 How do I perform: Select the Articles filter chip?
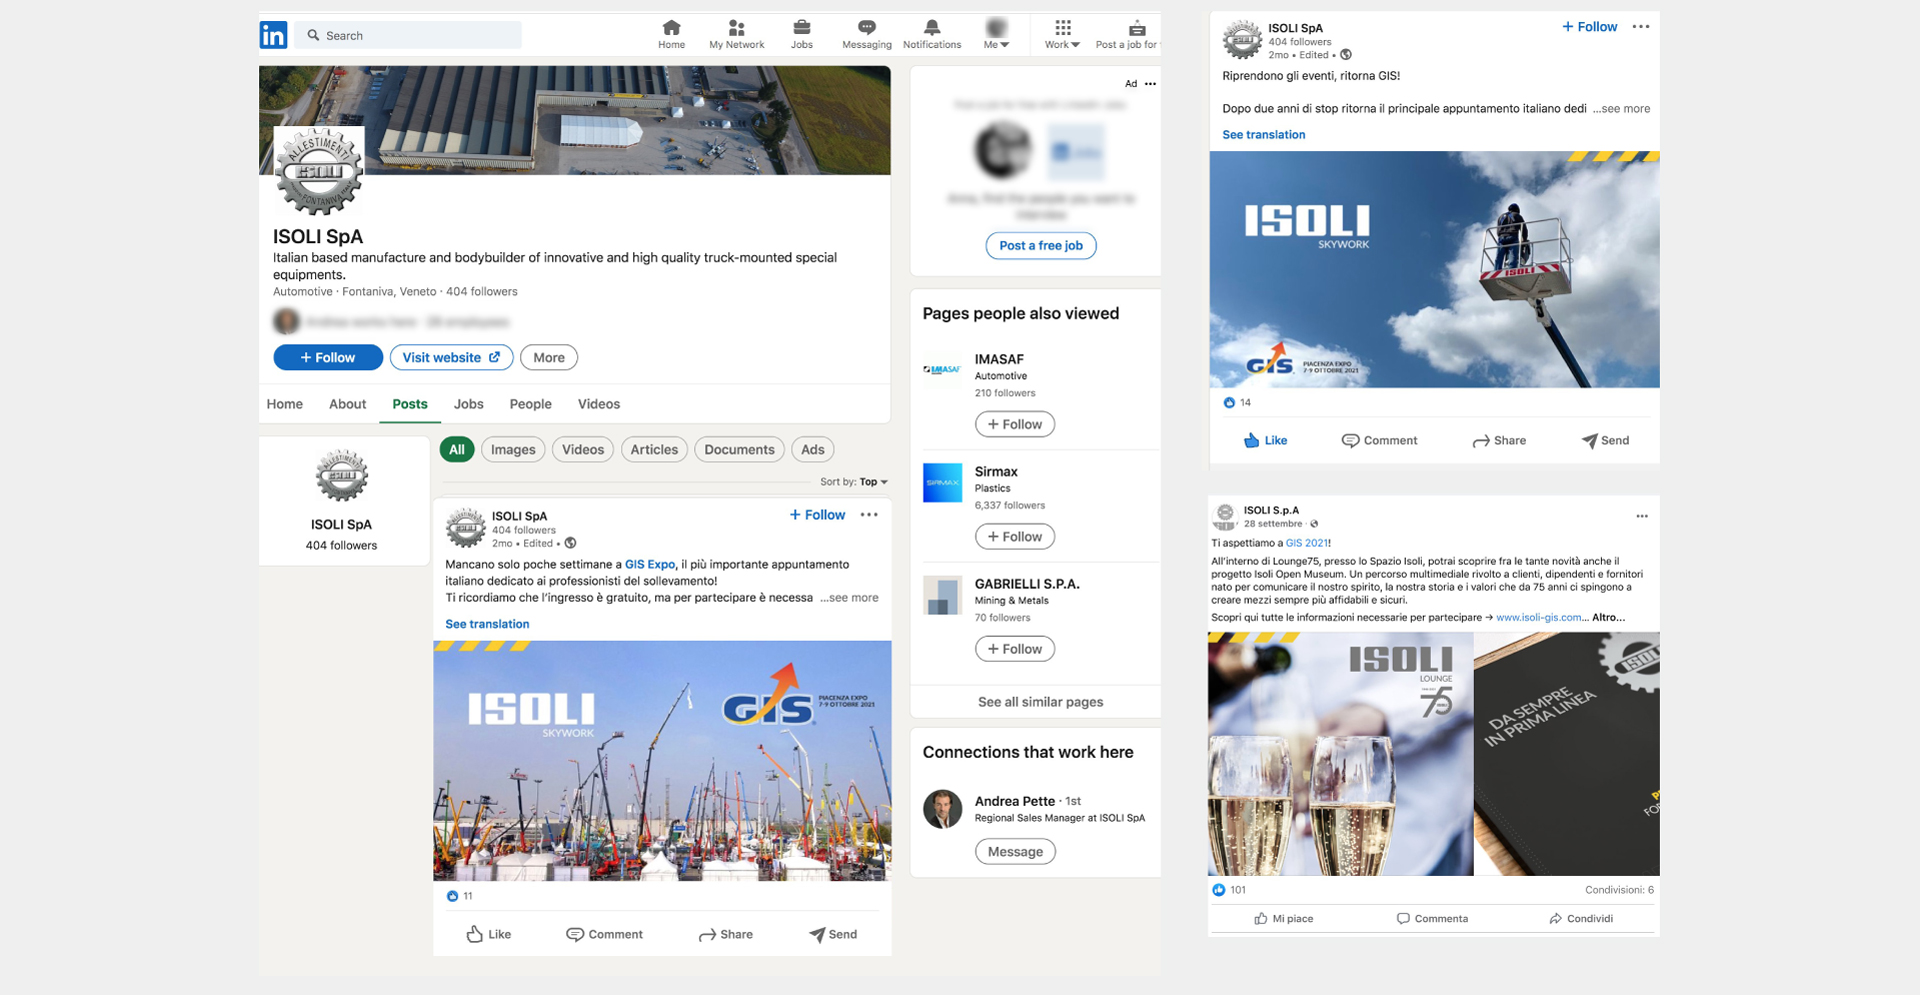pos(654,450)
